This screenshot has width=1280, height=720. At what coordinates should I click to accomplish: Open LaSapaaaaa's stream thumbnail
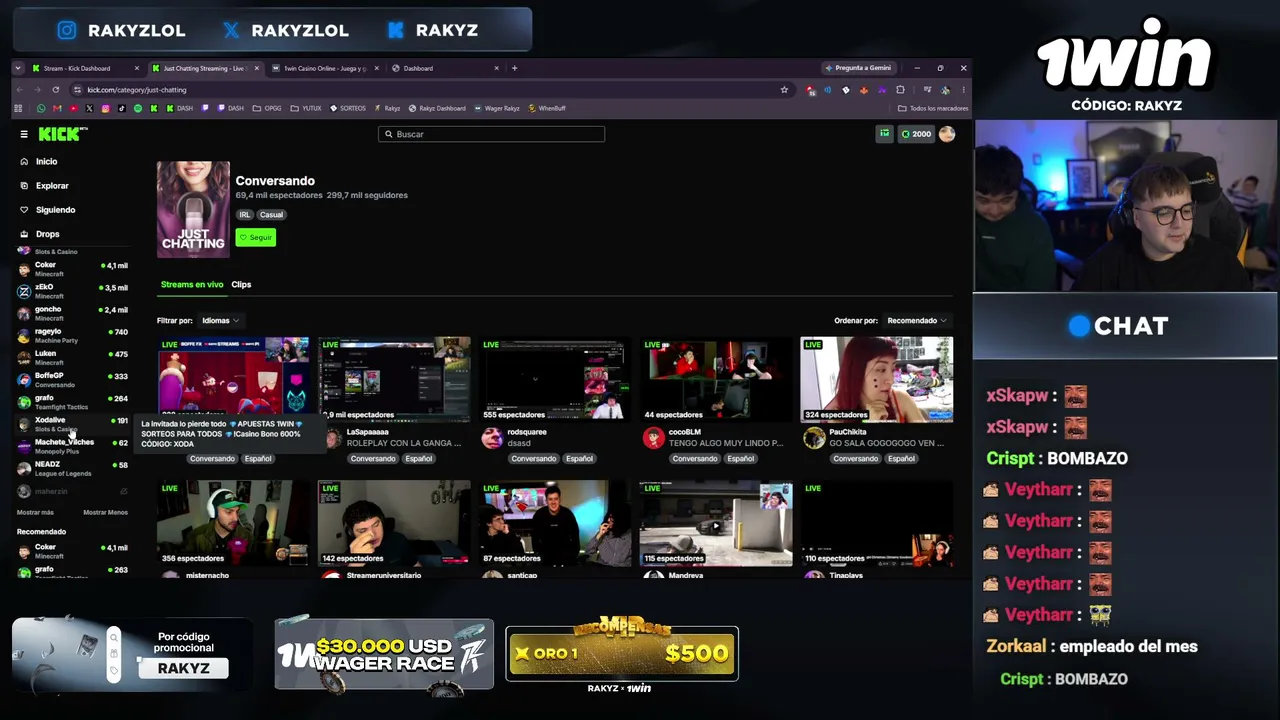tap(394, 379)
